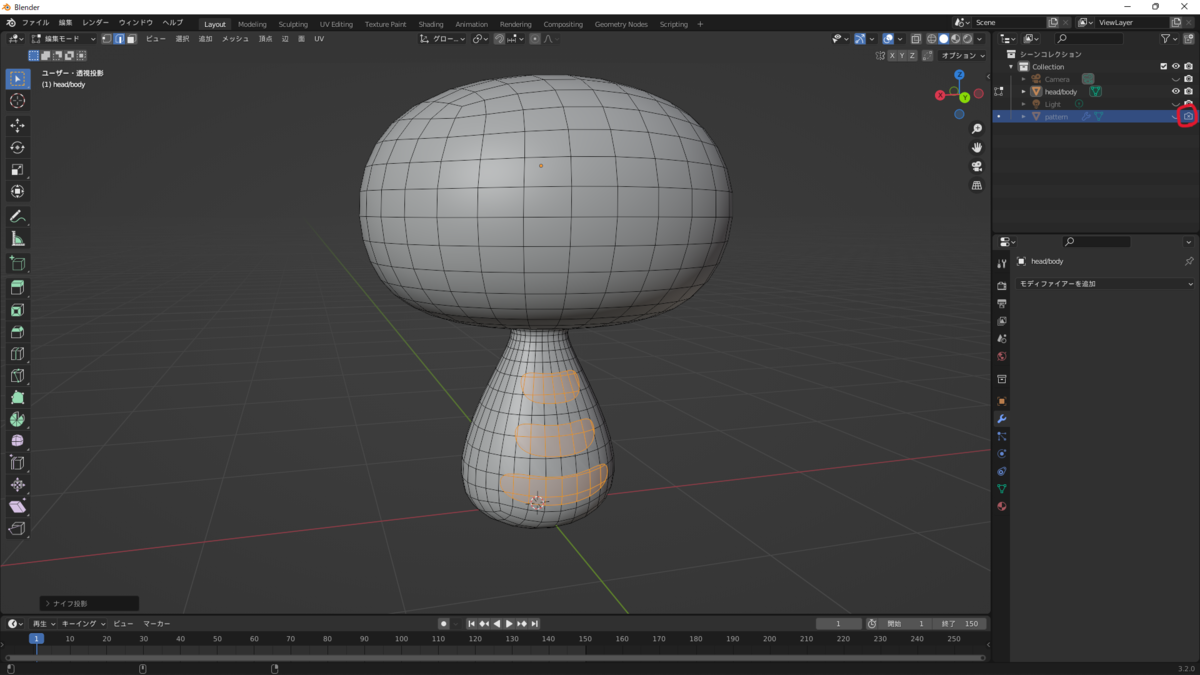Open the Mesh menu in viewport header
Screen dimensions: 1200x675
coord(235,39)
